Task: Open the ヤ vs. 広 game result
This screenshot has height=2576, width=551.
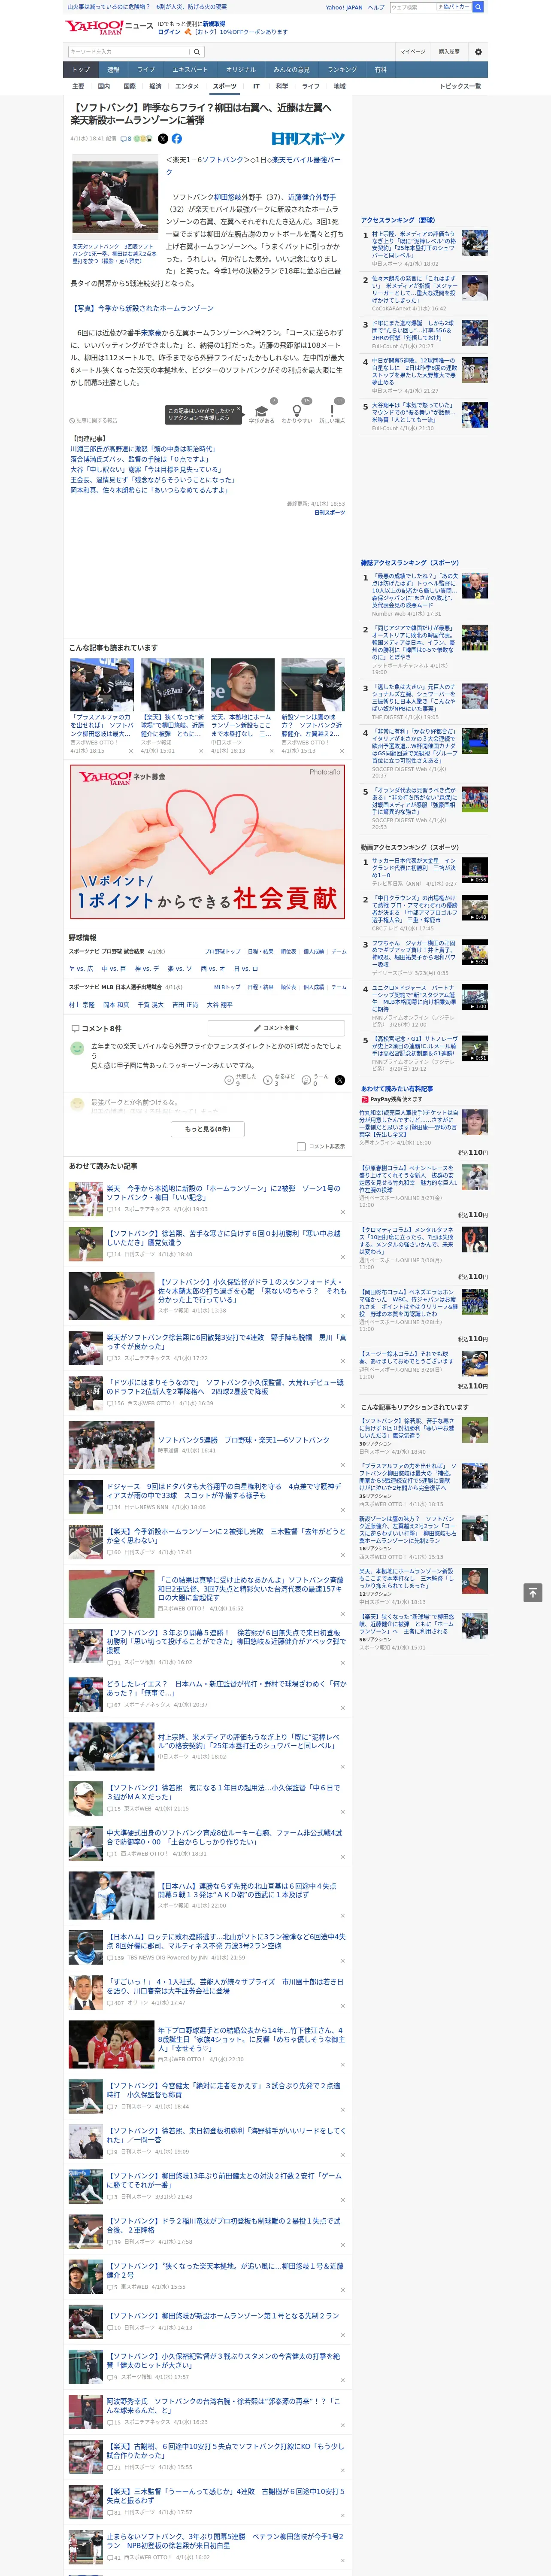Action: (81, 968)
